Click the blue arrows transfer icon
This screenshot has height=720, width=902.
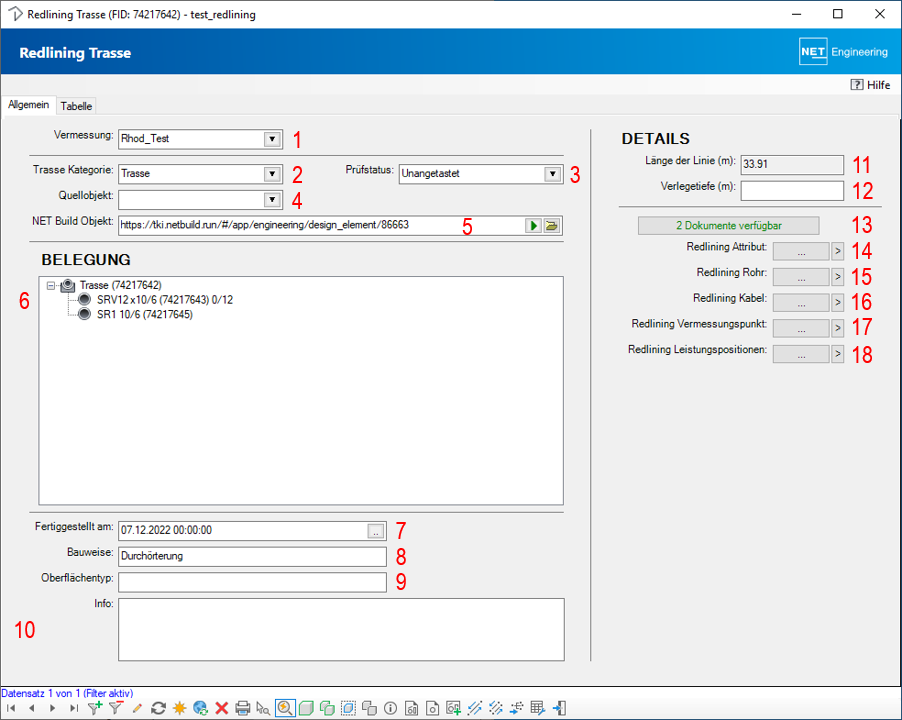point(517,708)
